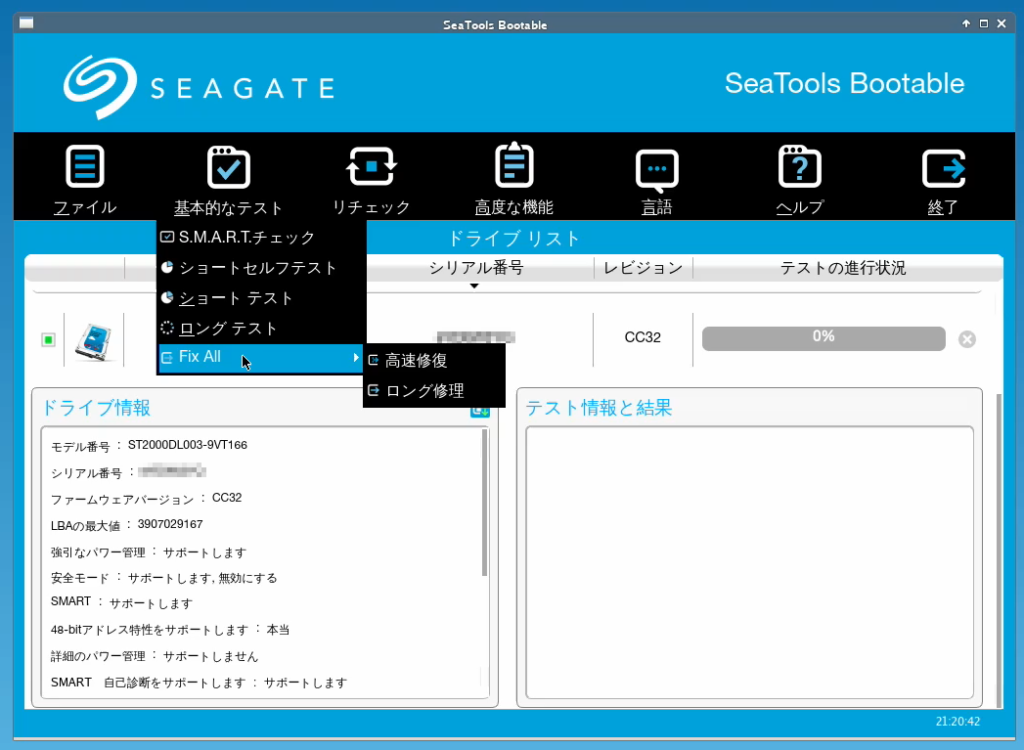1024x750 pixels.
Task: Cancel the test with the X button
Action: (x=966, y=338)
